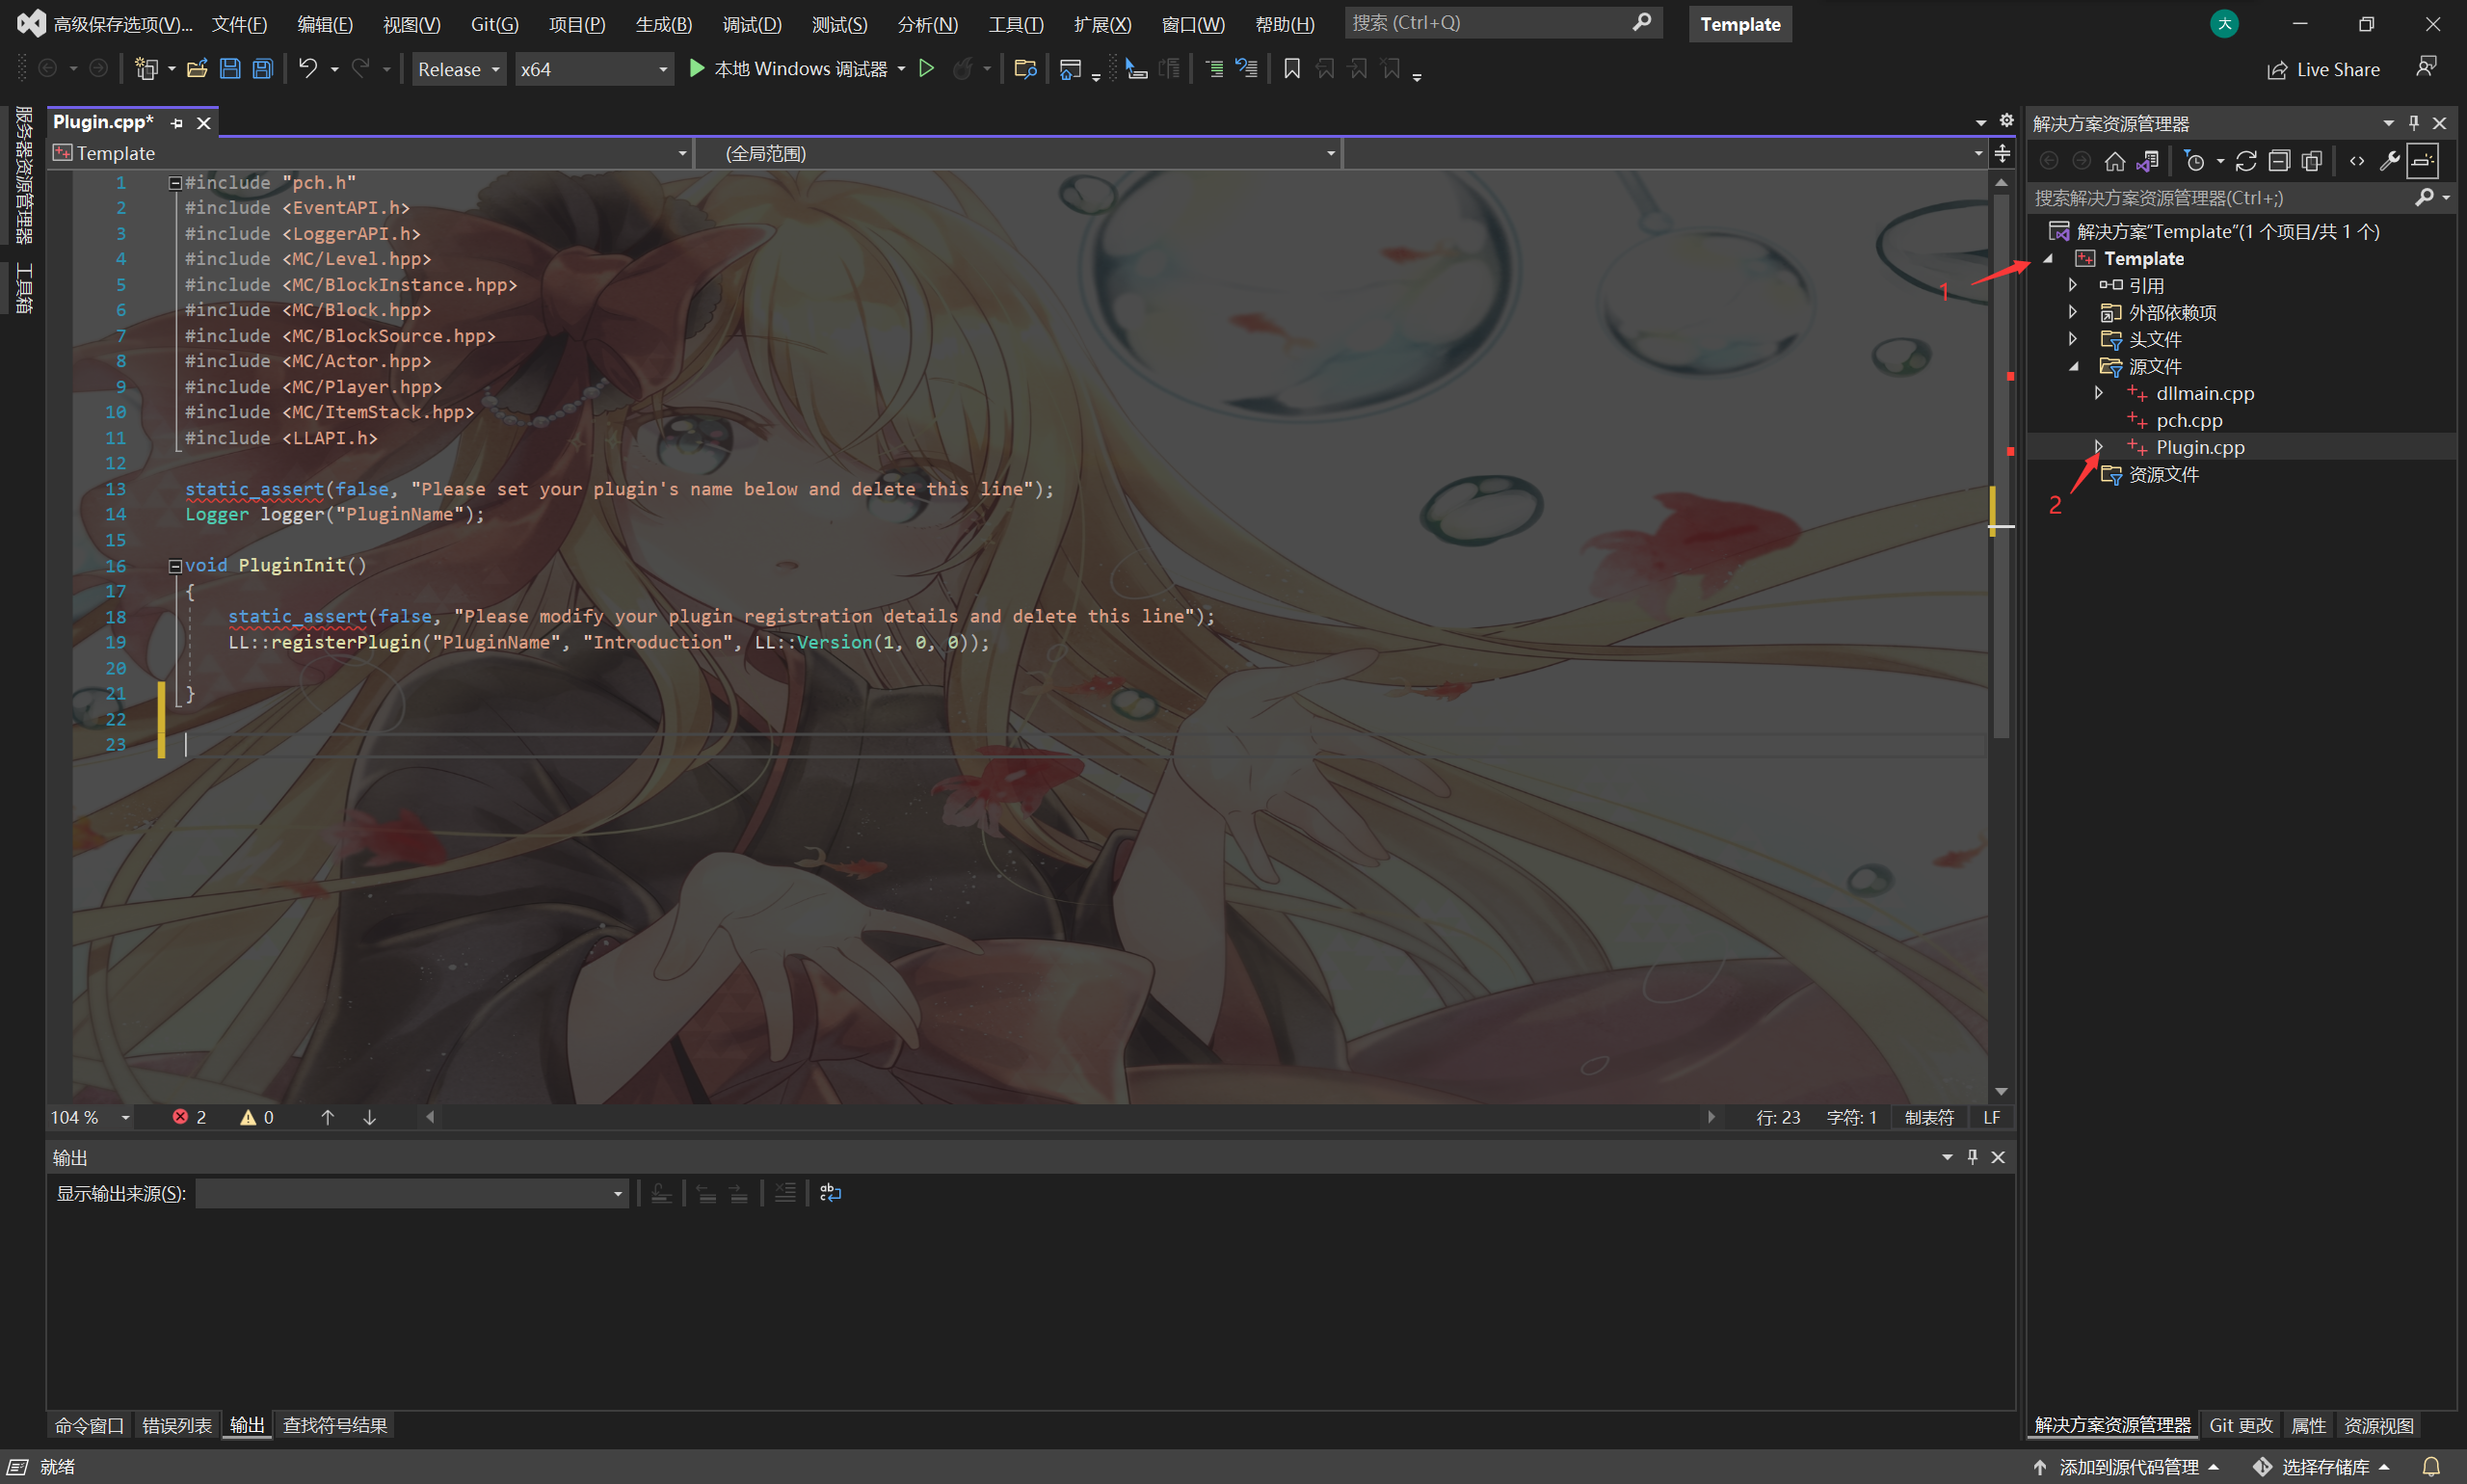Click the Live Share button

tap(2324, 70)
